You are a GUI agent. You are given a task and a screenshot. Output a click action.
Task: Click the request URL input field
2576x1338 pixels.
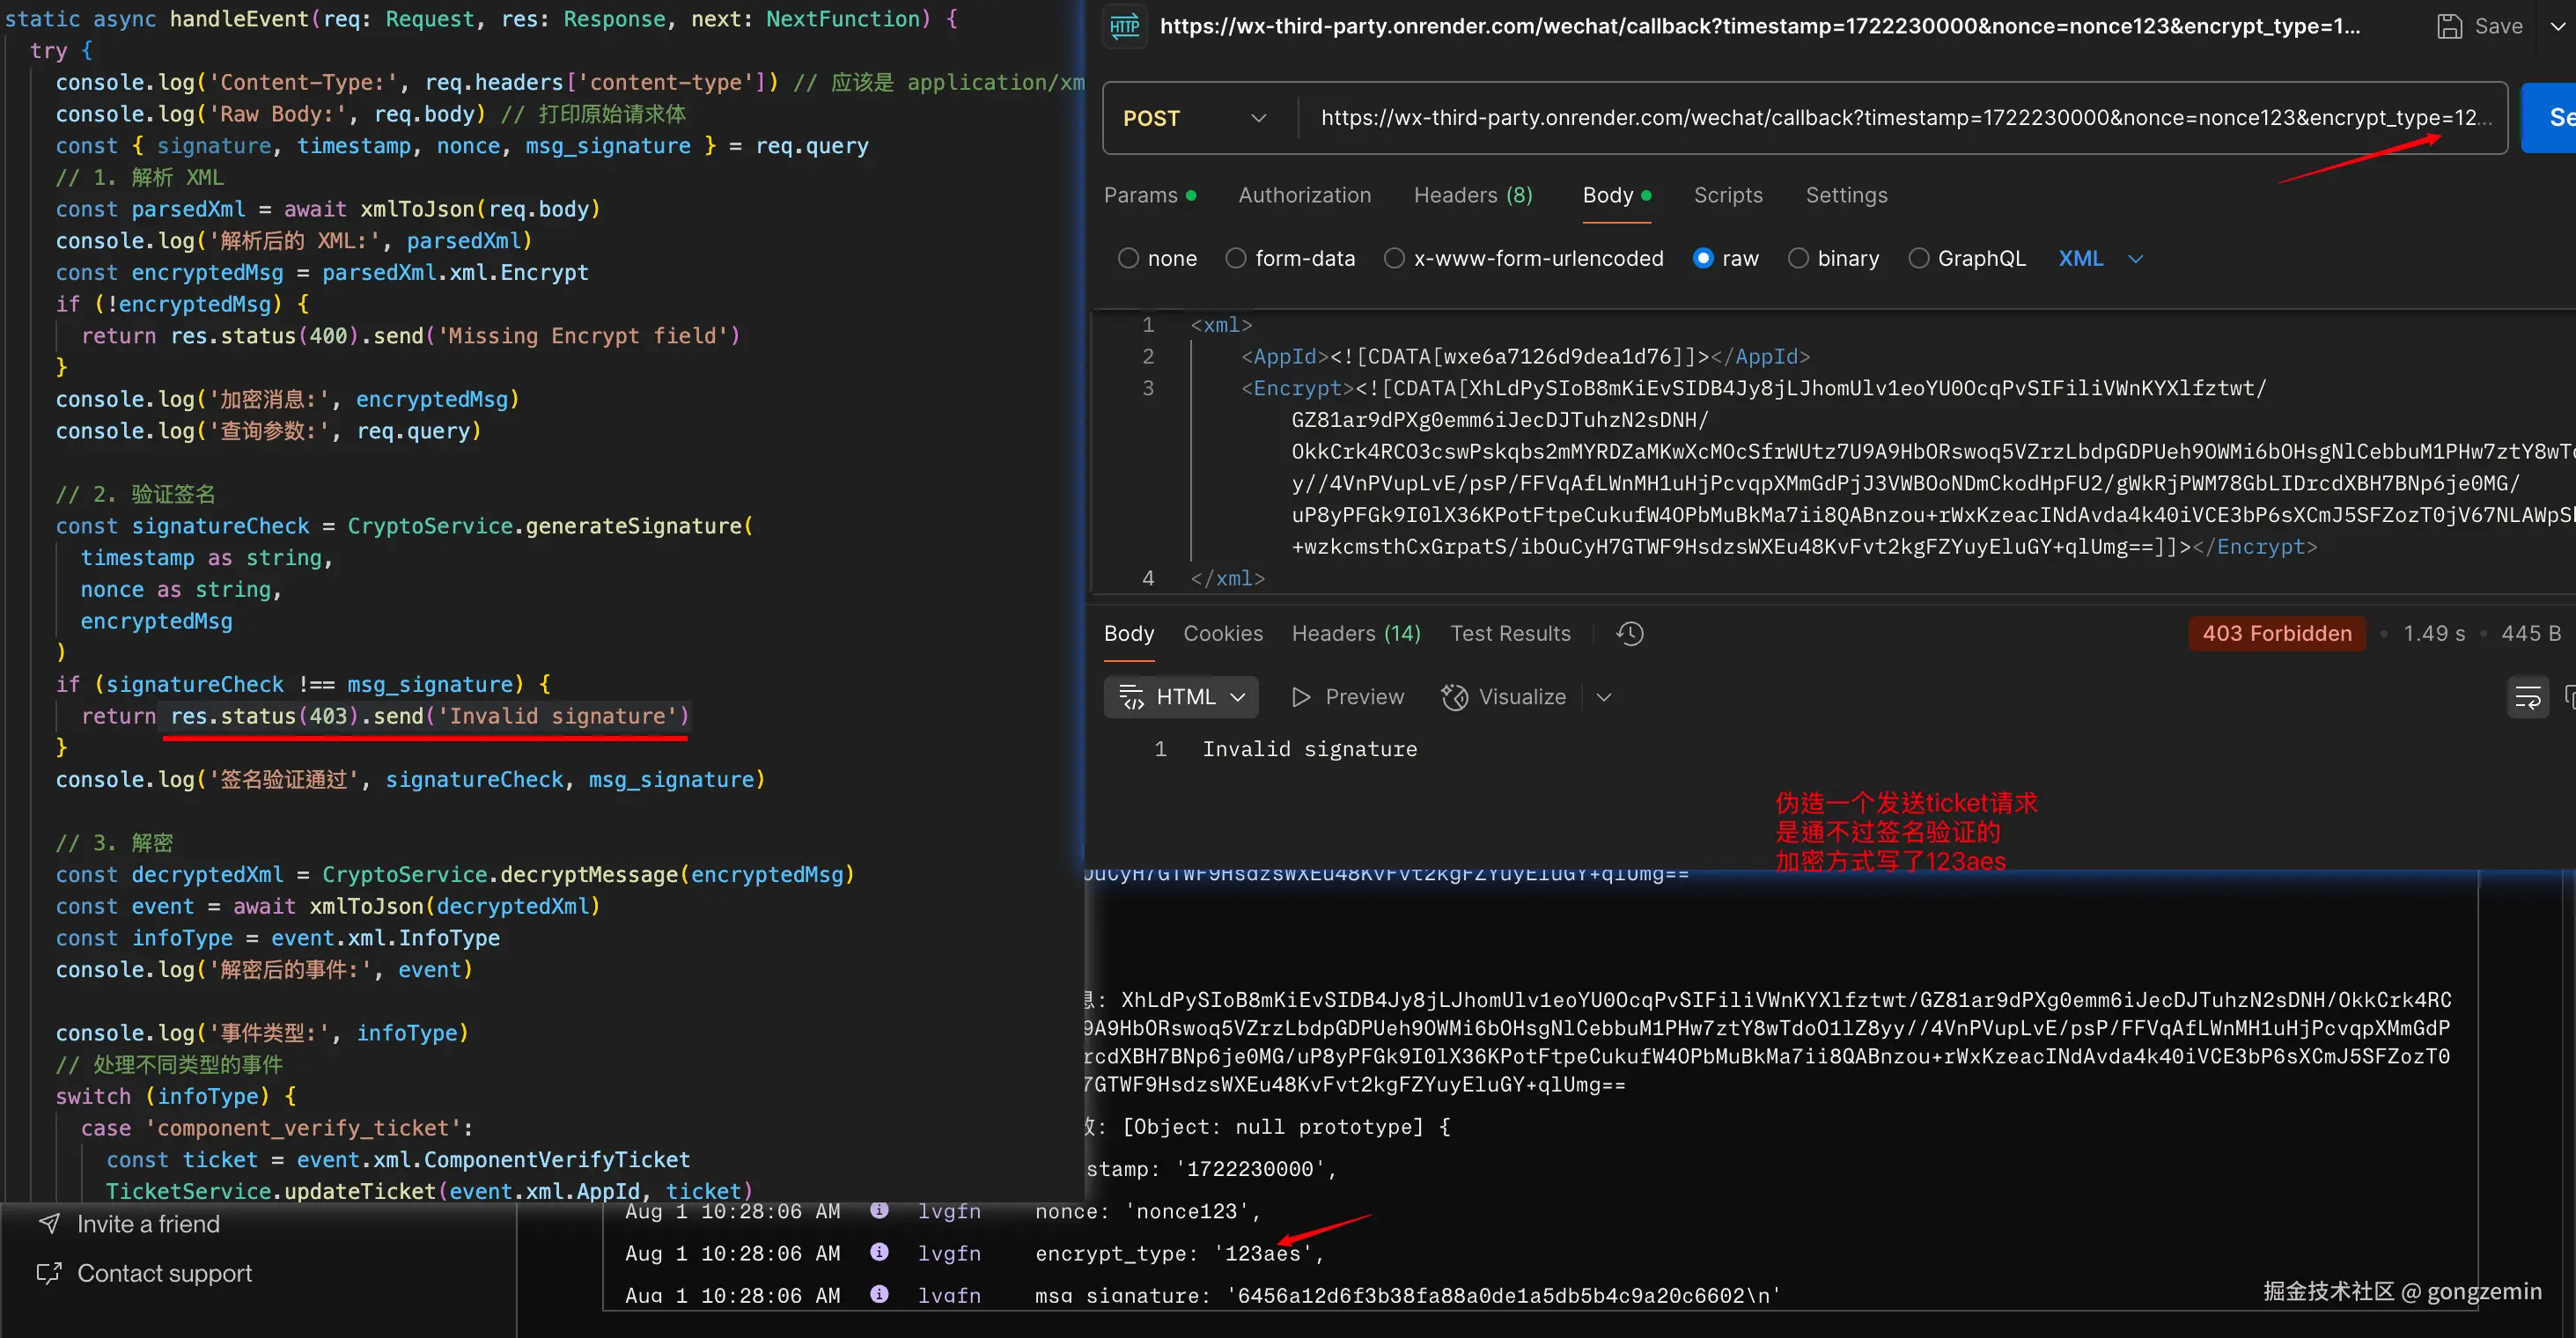(x=1898, y=118)
